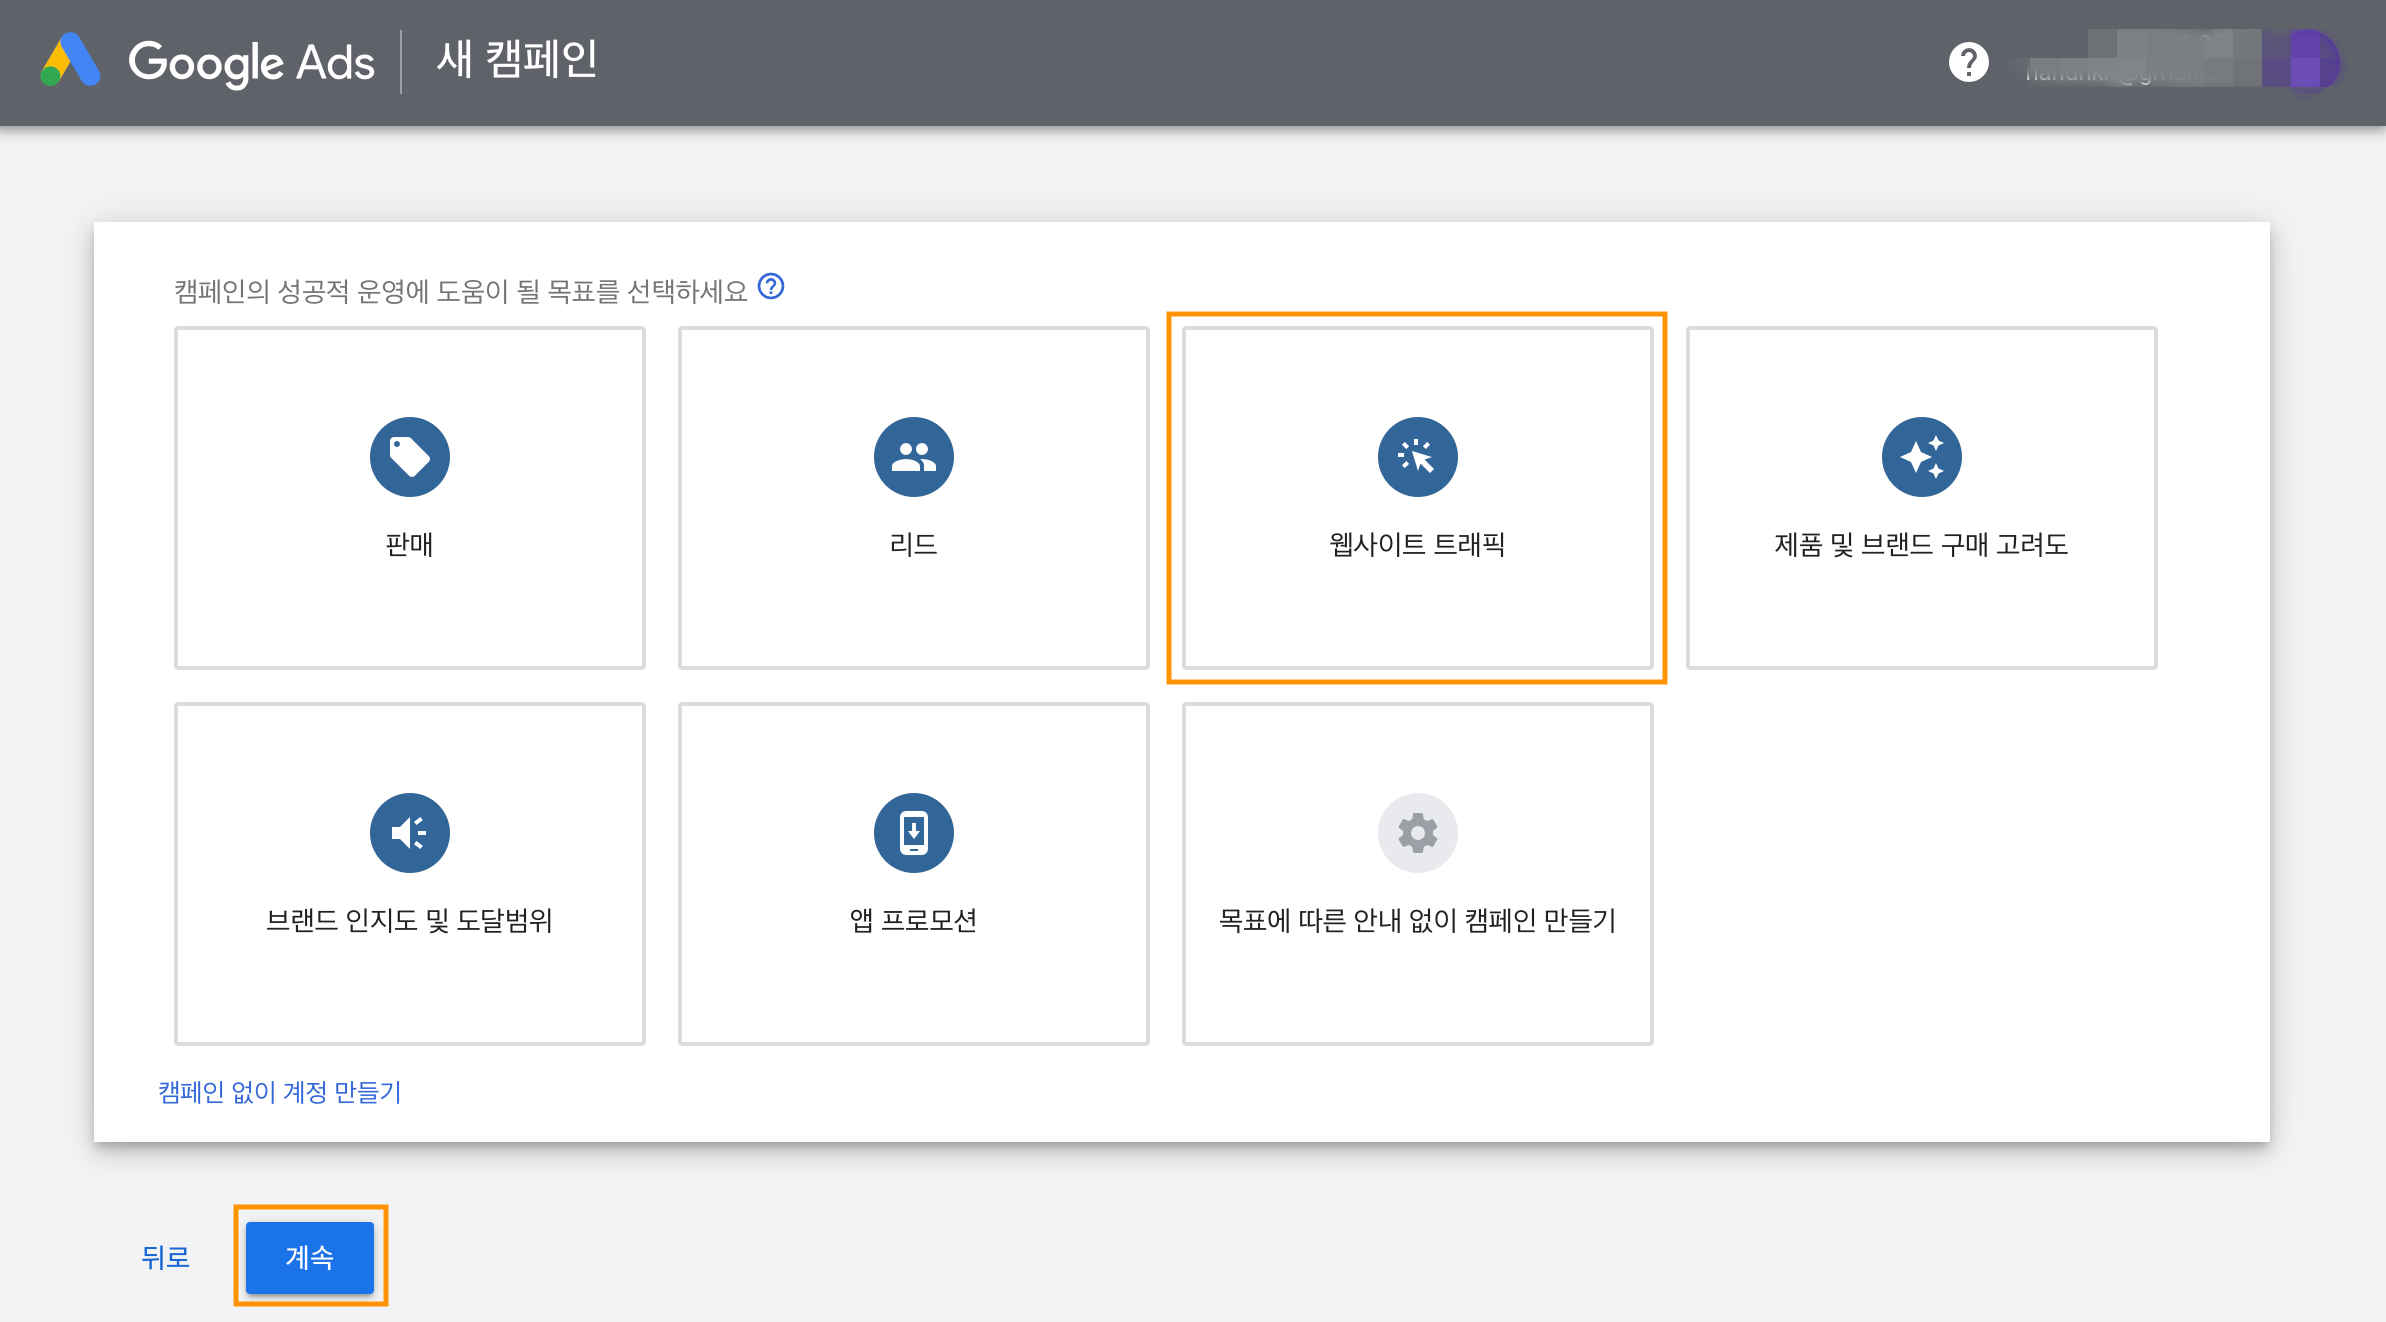Choose 제품 및 브랜드 구매 고려도 label
The width and height of the screenshot is (2386, 1322).
pyautogui.click(x=1921, y=545)
